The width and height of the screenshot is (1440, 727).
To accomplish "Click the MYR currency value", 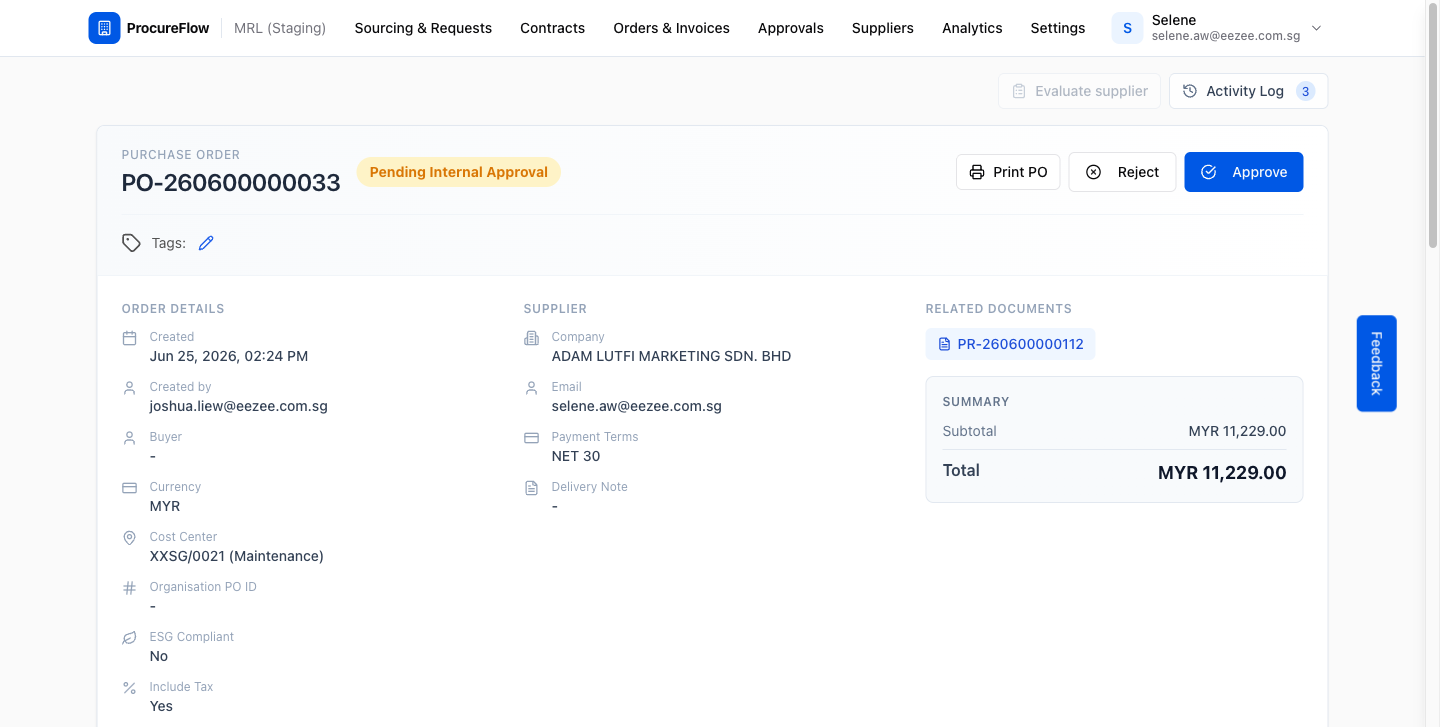I will pyautogui.click(x=165, y=506).
